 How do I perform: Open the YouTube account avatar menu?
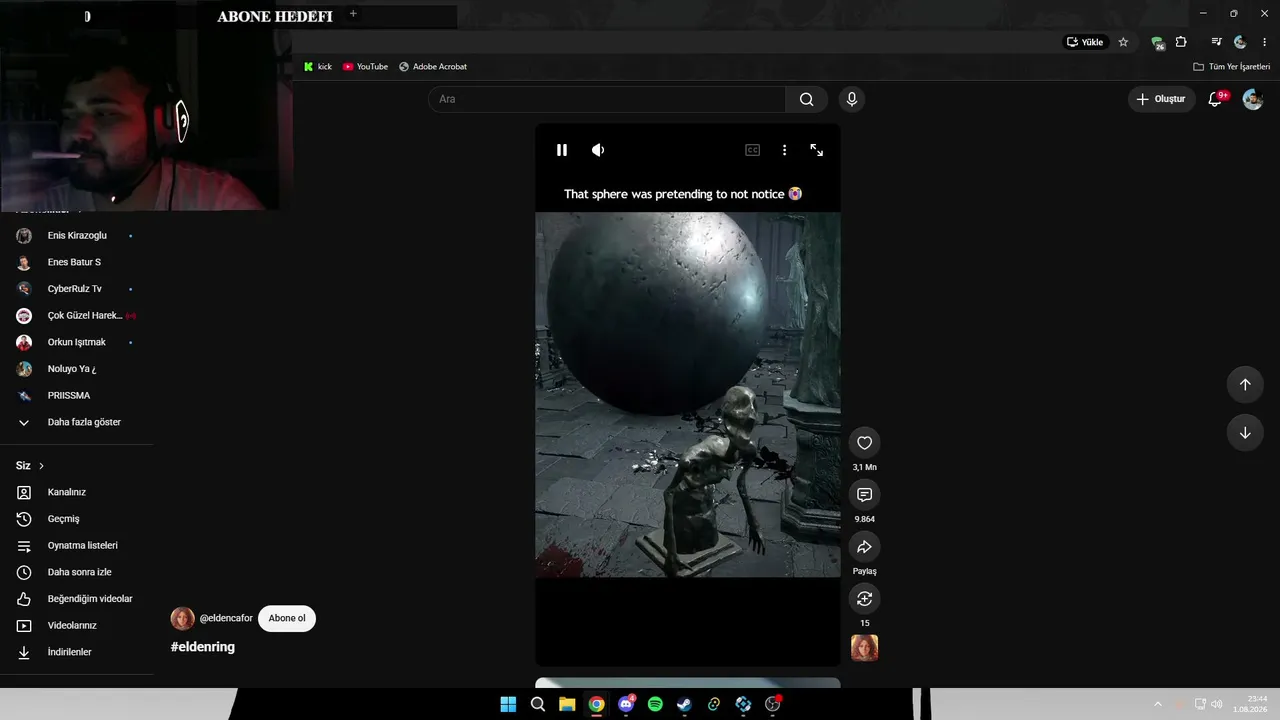tap(1253, 99)
